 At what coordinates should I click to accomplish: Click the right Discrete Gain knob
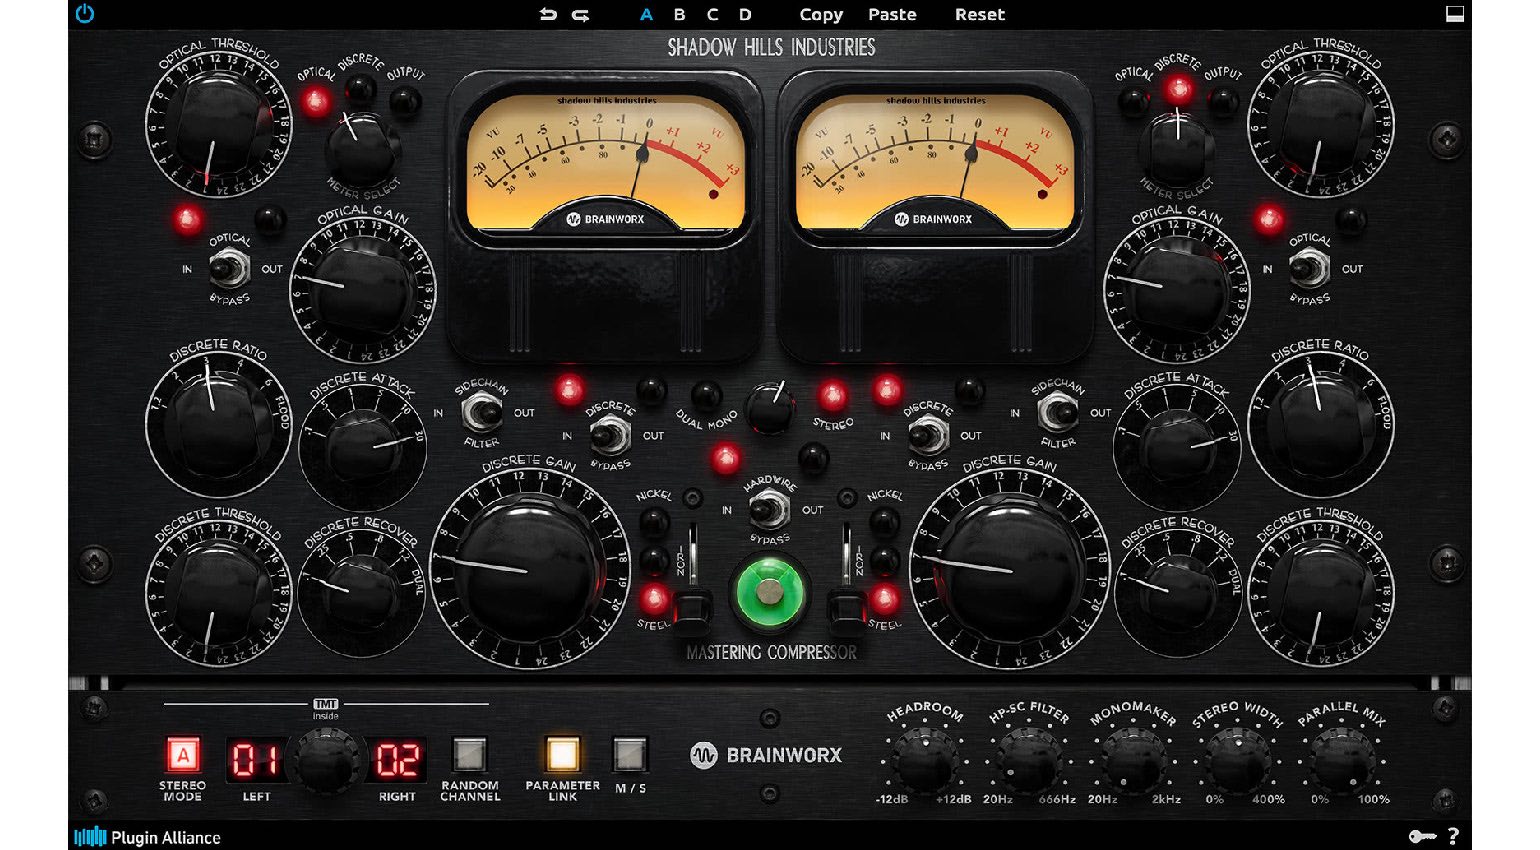coord(1009,570)
